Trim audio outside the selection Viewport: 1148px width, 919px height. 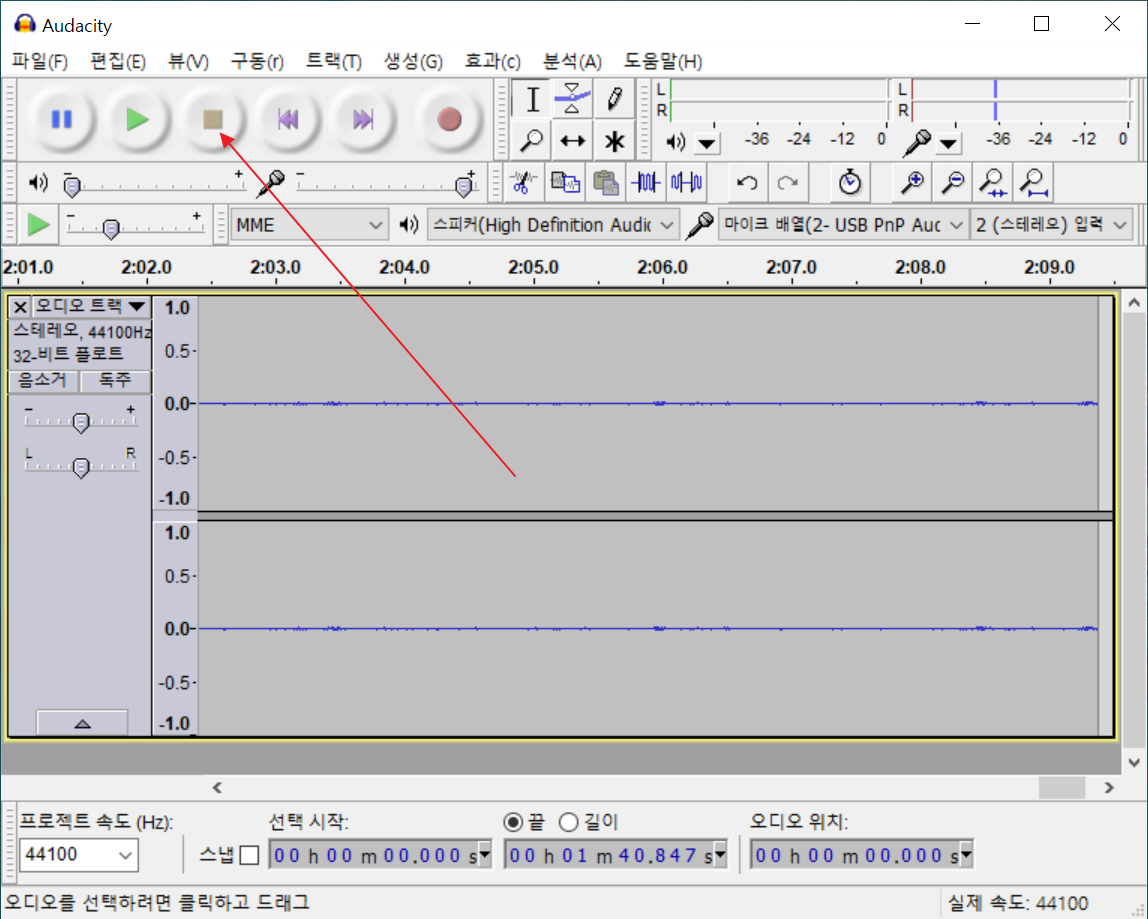(x=646, y=182)
